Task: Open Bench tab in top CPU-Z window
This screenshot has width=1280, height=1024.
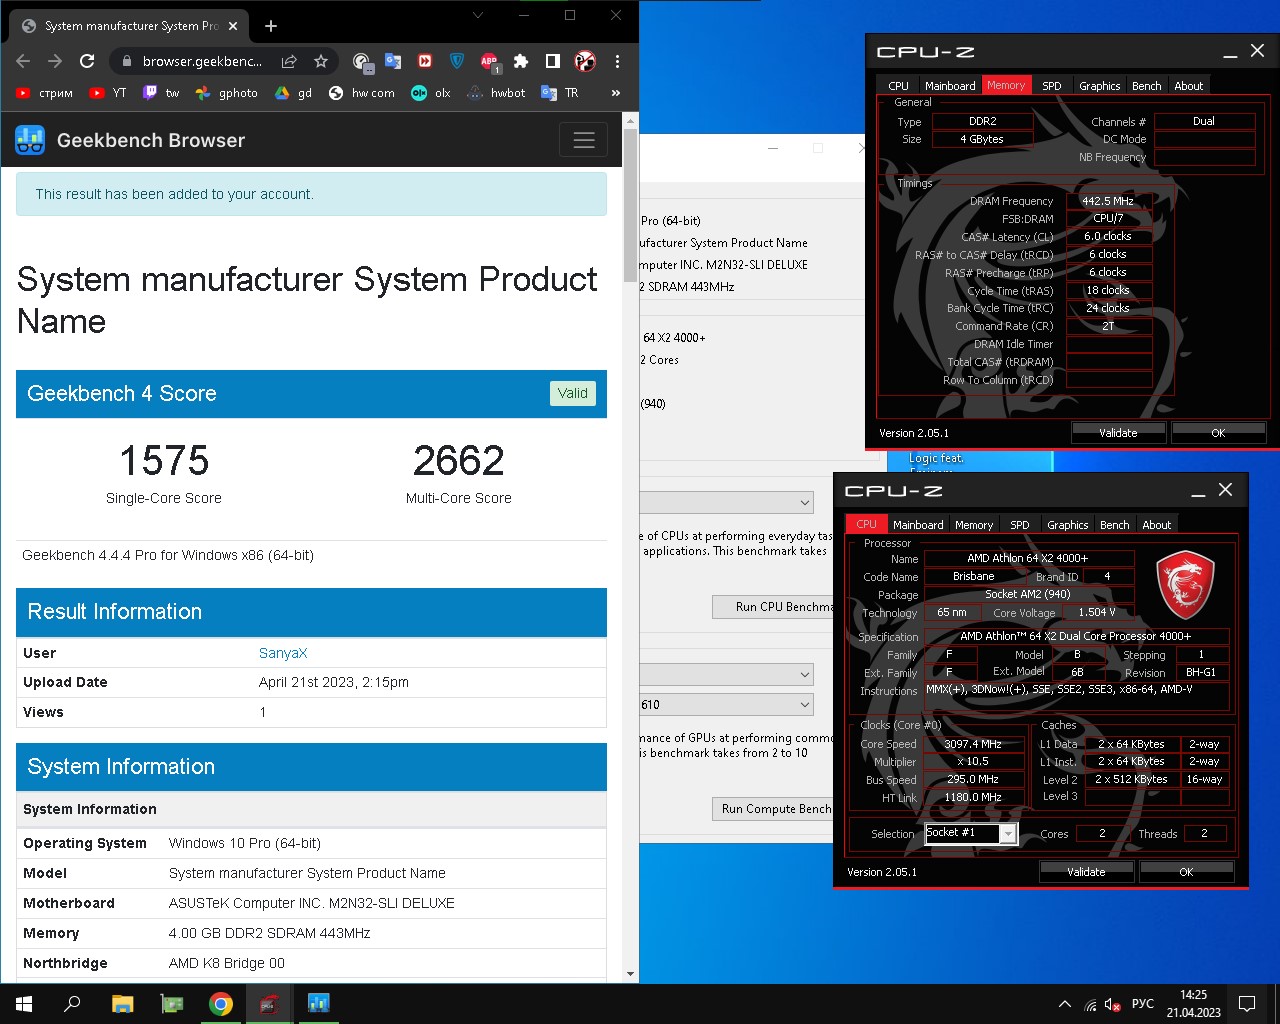Action: (1147, 86)
